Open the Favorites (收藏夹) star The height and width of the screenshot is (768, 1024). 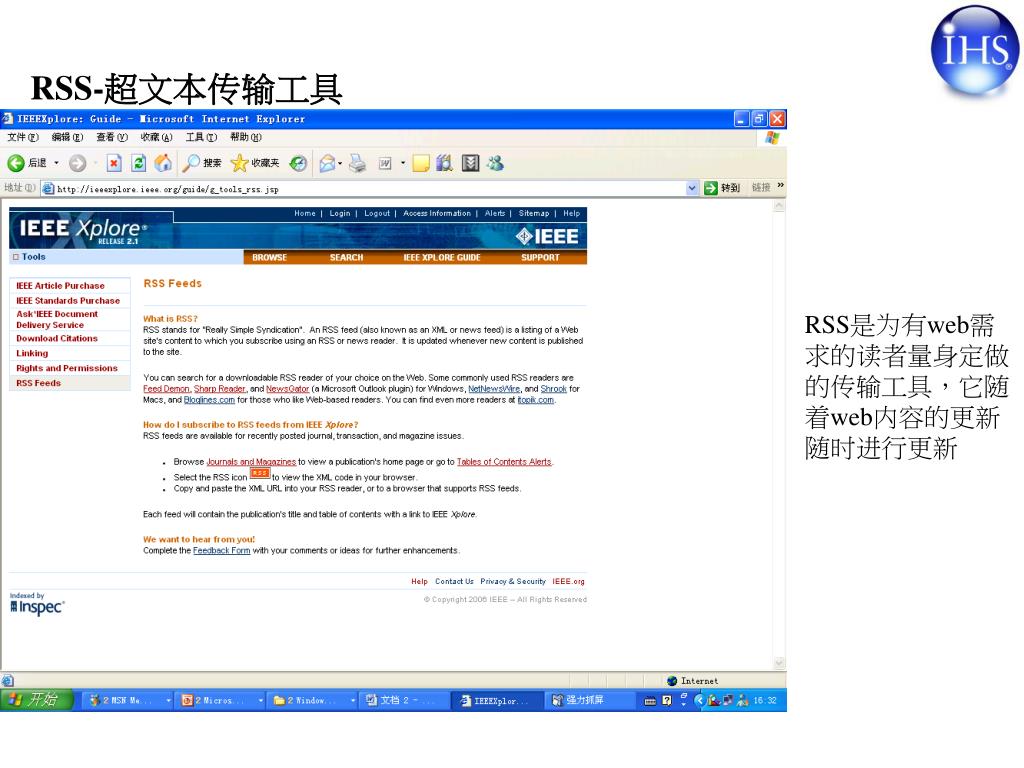[240, 163]
